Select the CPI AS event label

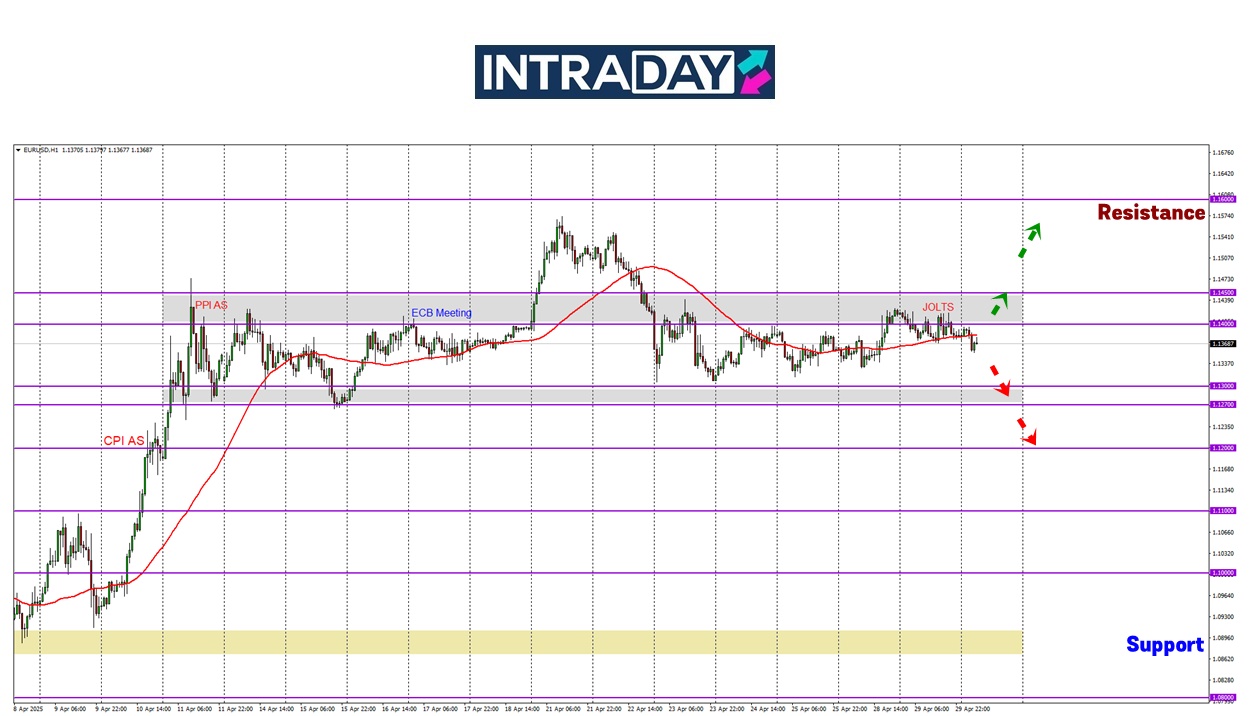124,440
